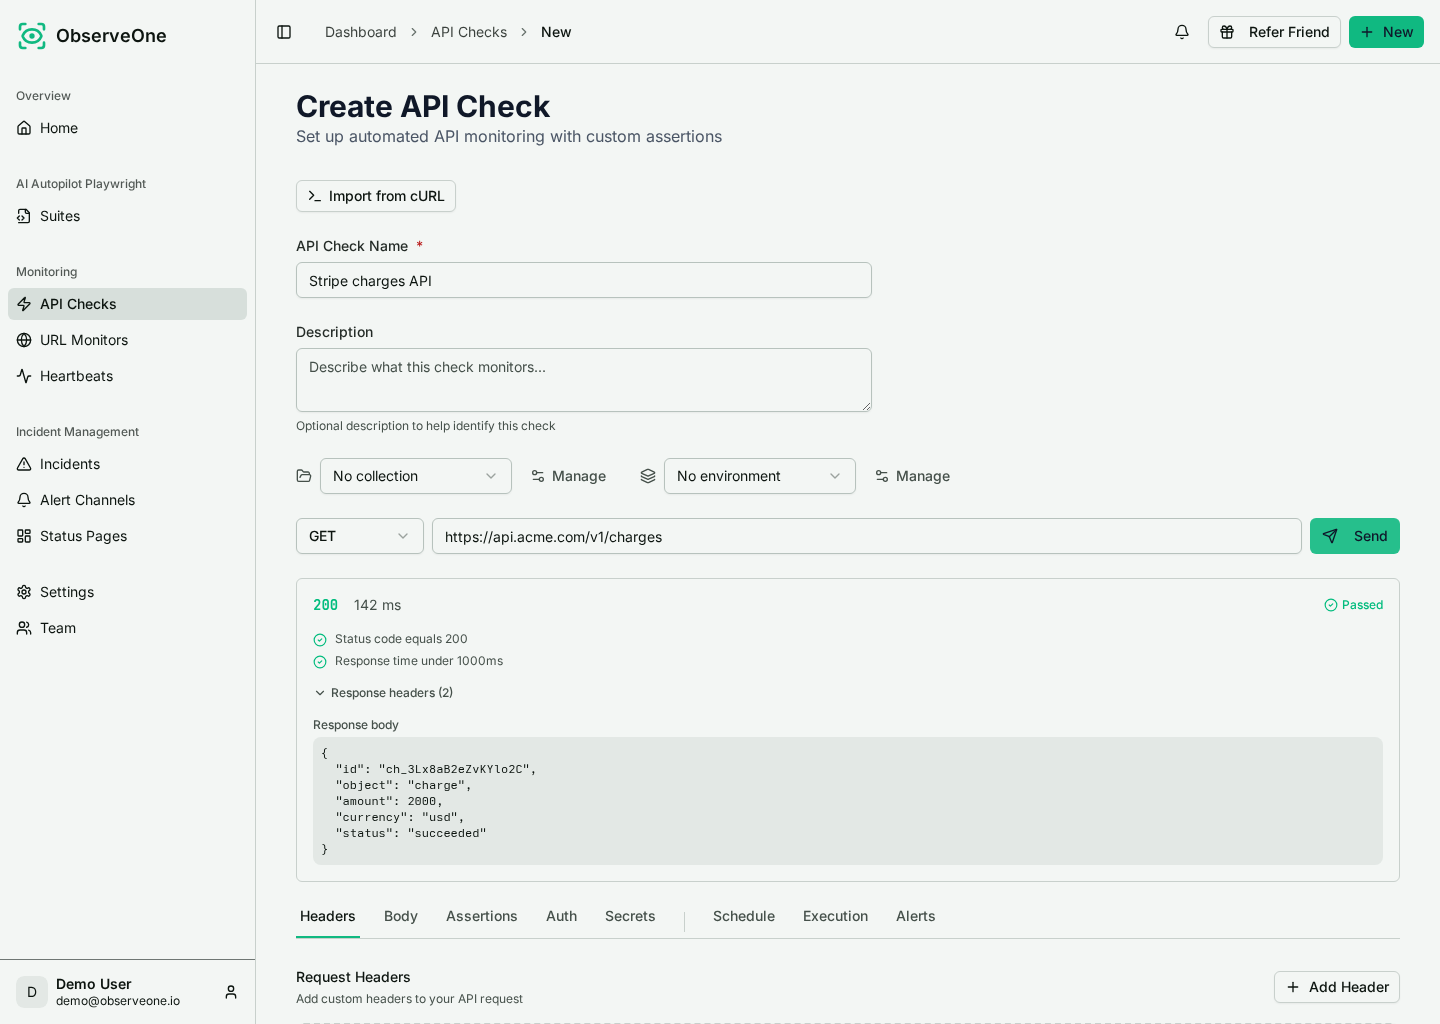Click Manage next to collection
The width and height of the screenshot is (1440, 1024).
[568, 476]
